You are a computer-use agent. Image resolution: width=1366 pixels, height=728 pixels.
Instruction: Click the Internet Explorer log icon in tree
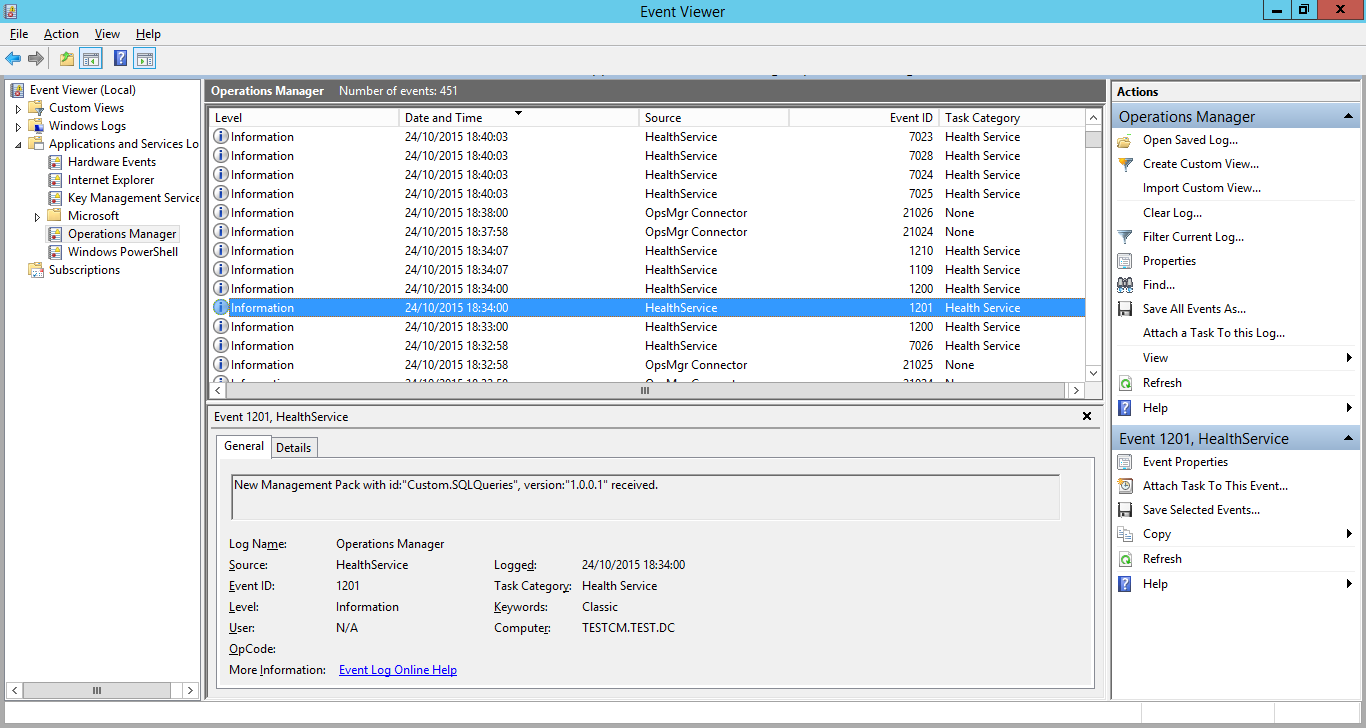[56, 180]
